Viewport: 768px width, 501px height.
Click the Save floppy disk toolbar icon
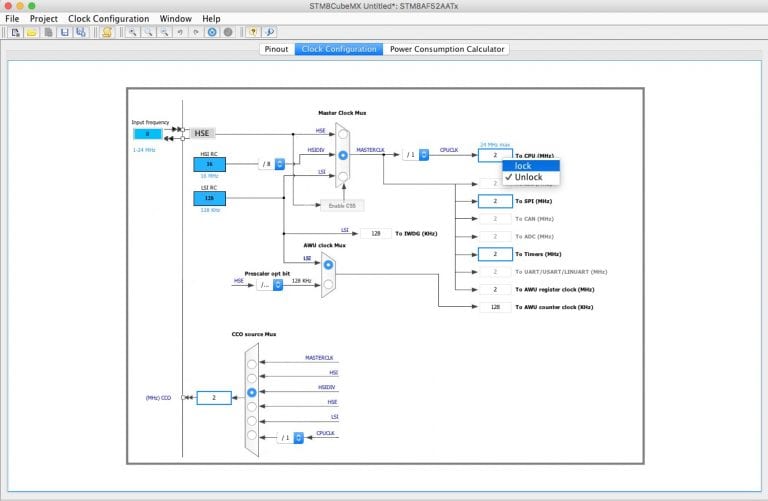(x=64, y=32)
